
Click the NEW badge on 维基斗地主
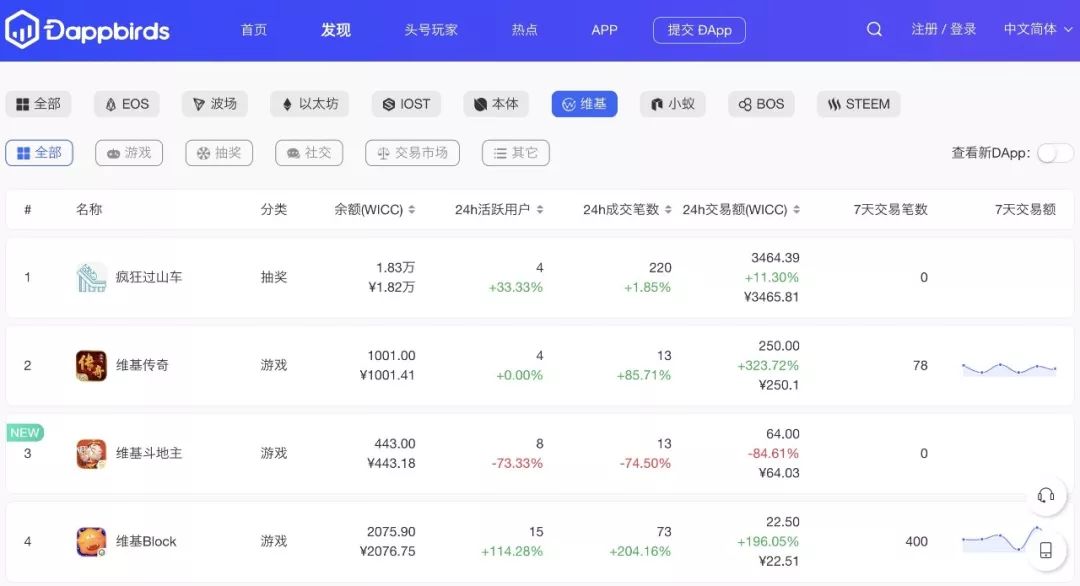pos(25,432)
